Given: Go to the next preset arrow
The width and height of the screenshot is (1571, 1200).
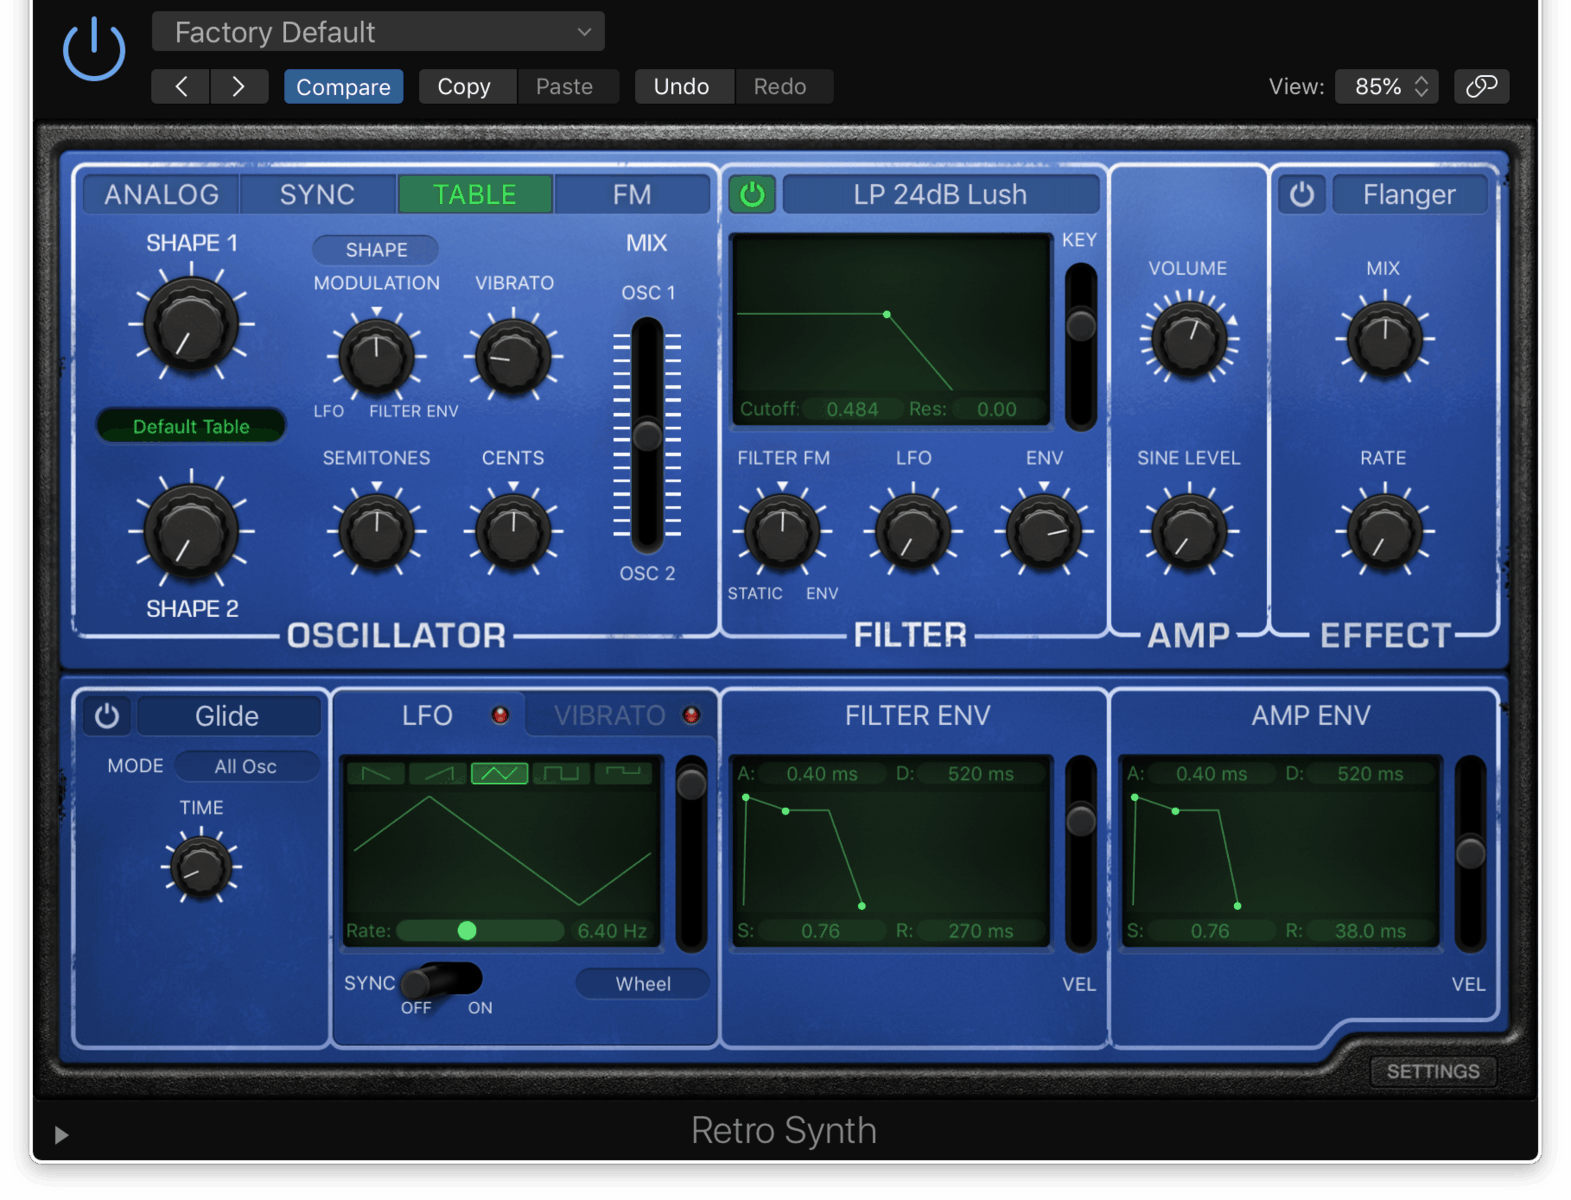Looking at the screenshot, I should click(x=239, y=87).
